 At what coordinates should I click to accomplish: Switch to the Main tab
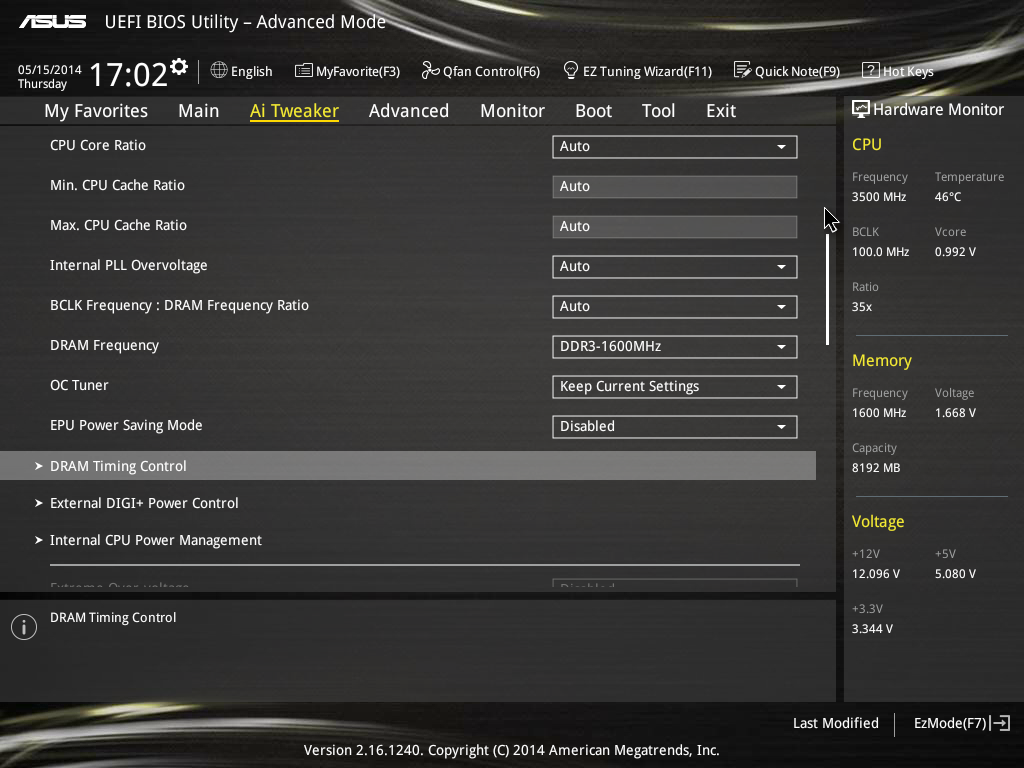(199, 111)
